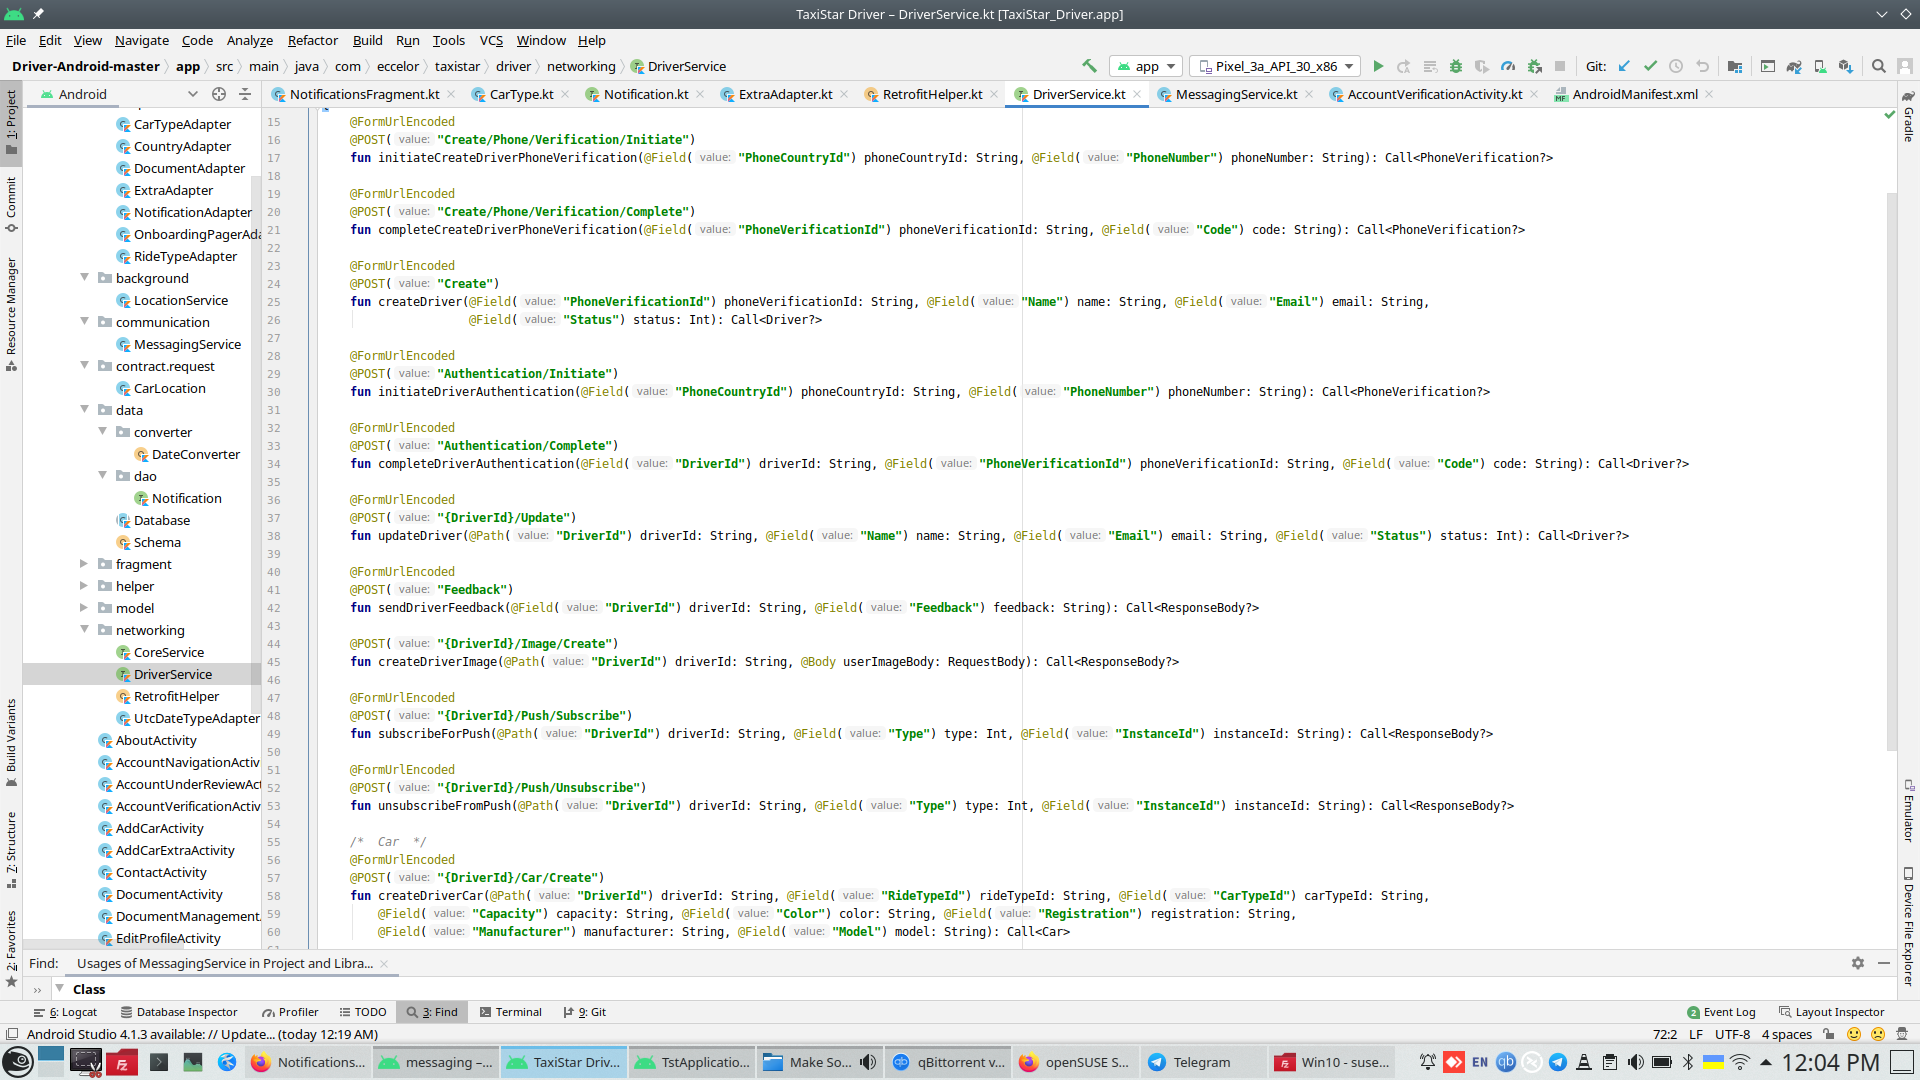Click the Make Project hammer icon
The width and height of the screenshot is (1920, 1080).
click(x=1089, y=66)
